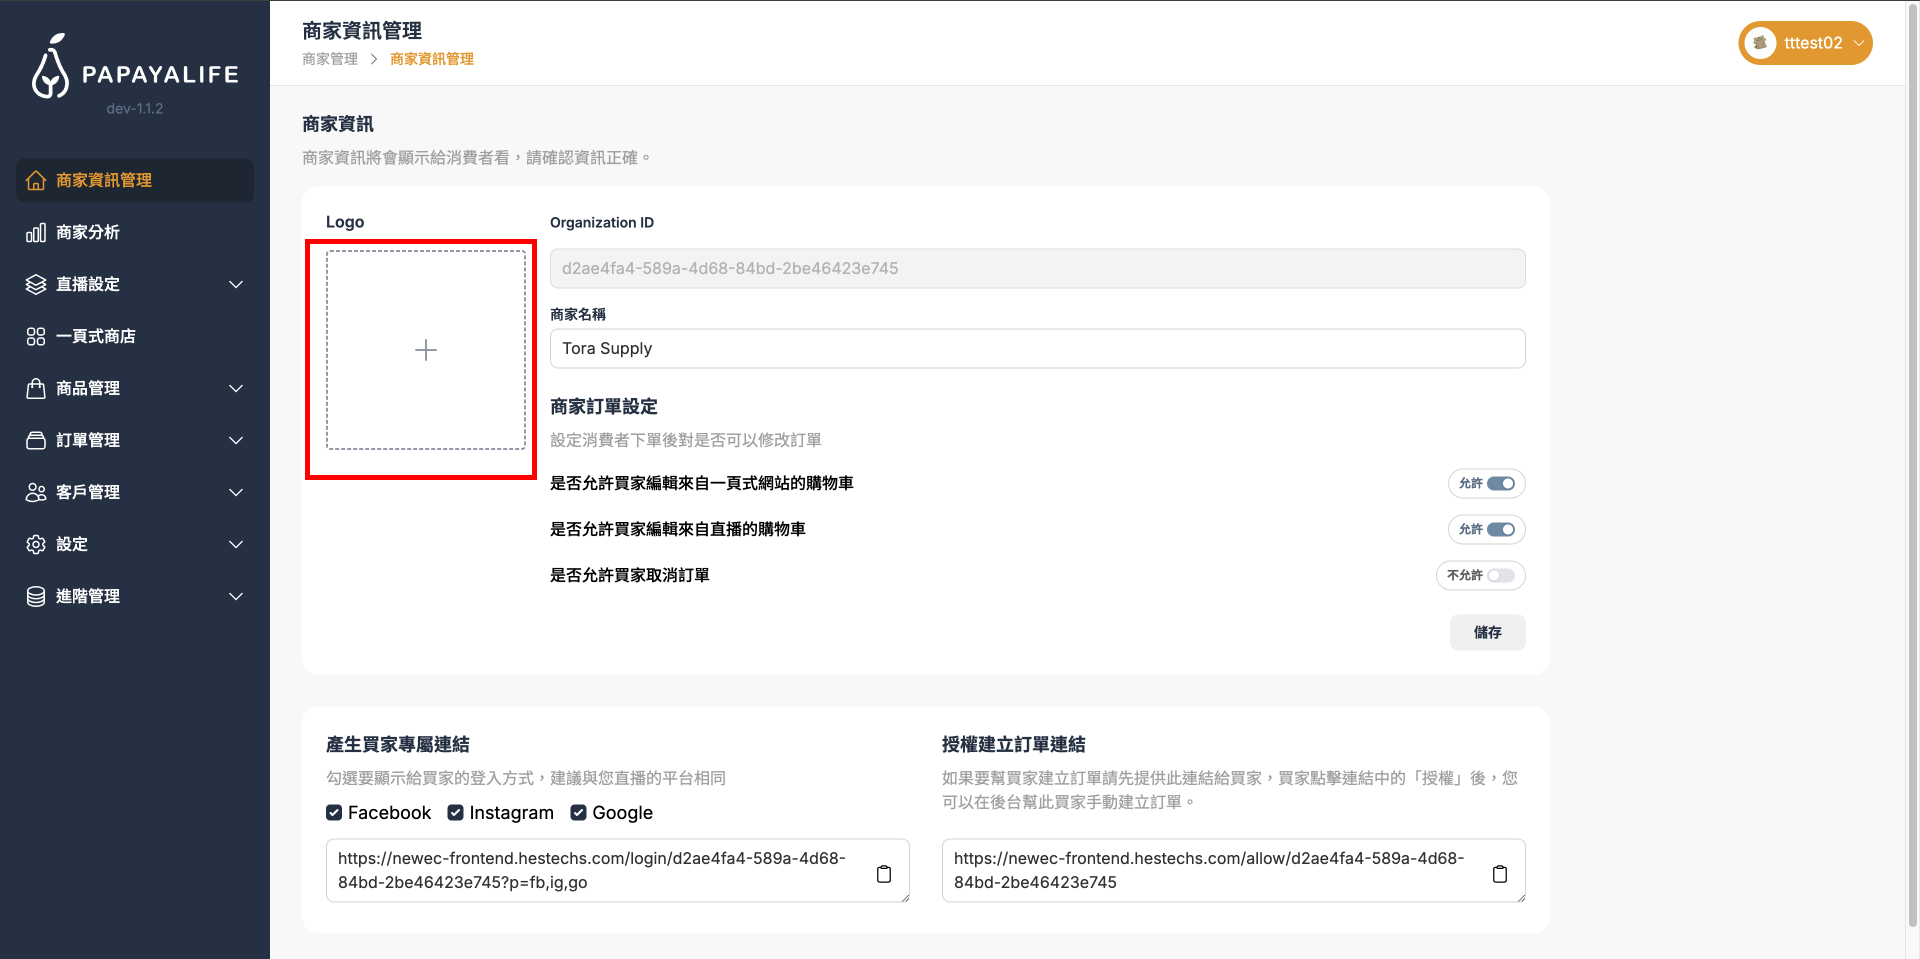Click the plus icon to upload logo

click(426, 350)
